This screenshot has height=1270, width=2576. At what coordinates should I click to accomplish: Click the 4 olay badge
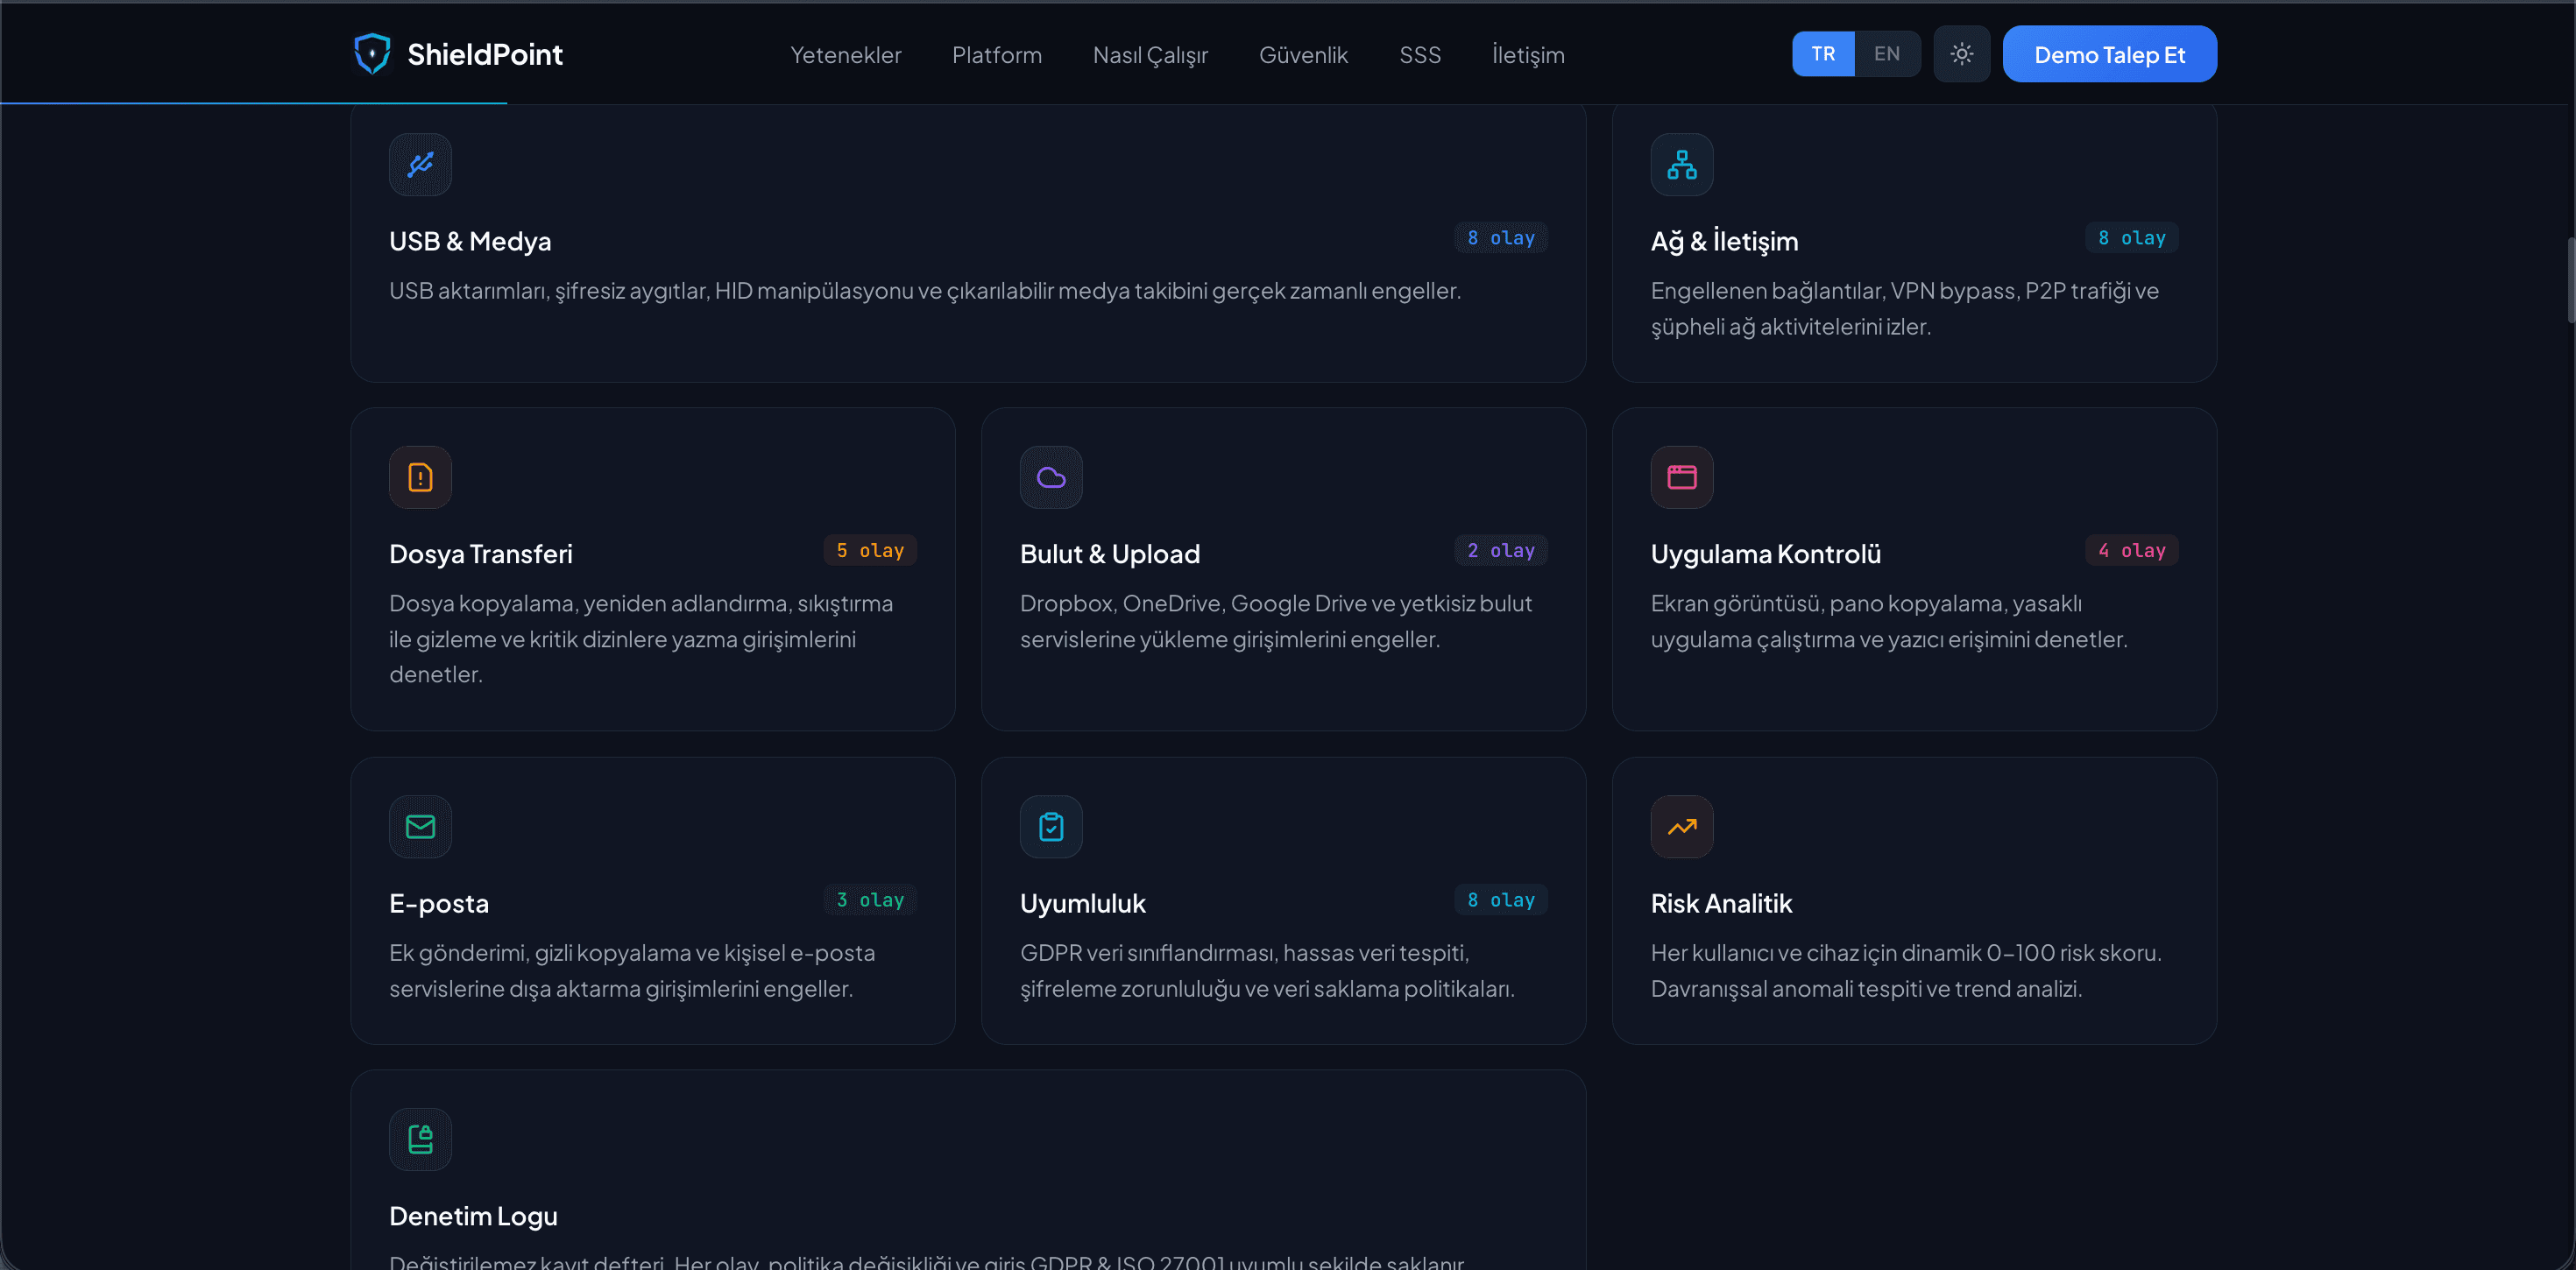click(x=2131, y=550)
